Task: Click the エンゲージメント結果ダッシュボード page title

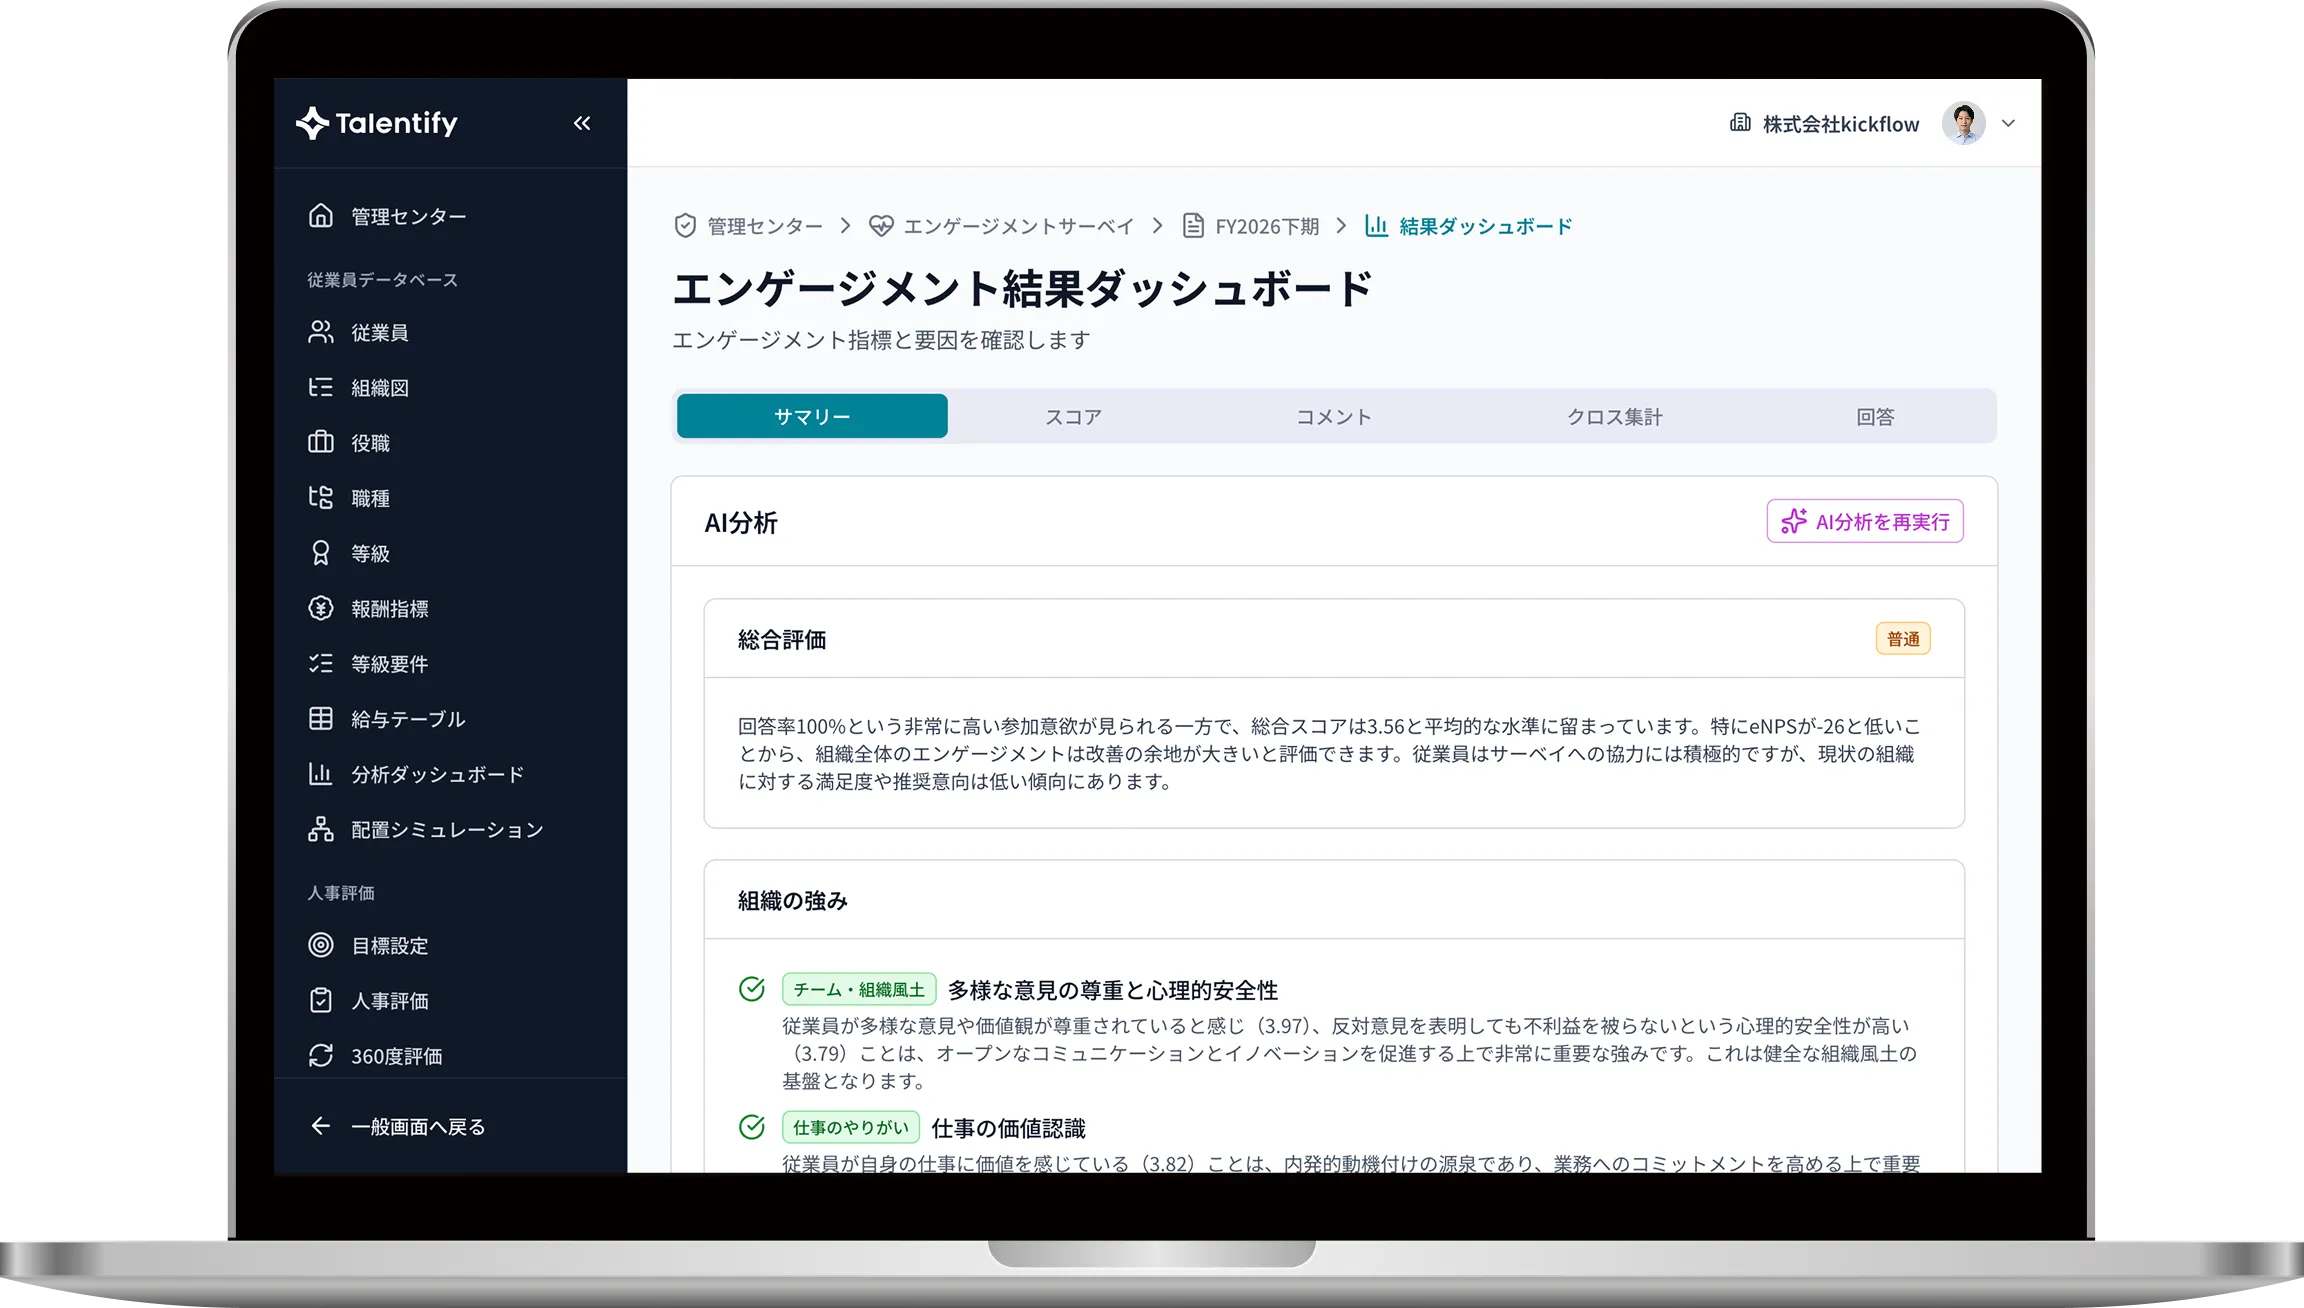Action: 1023,288
